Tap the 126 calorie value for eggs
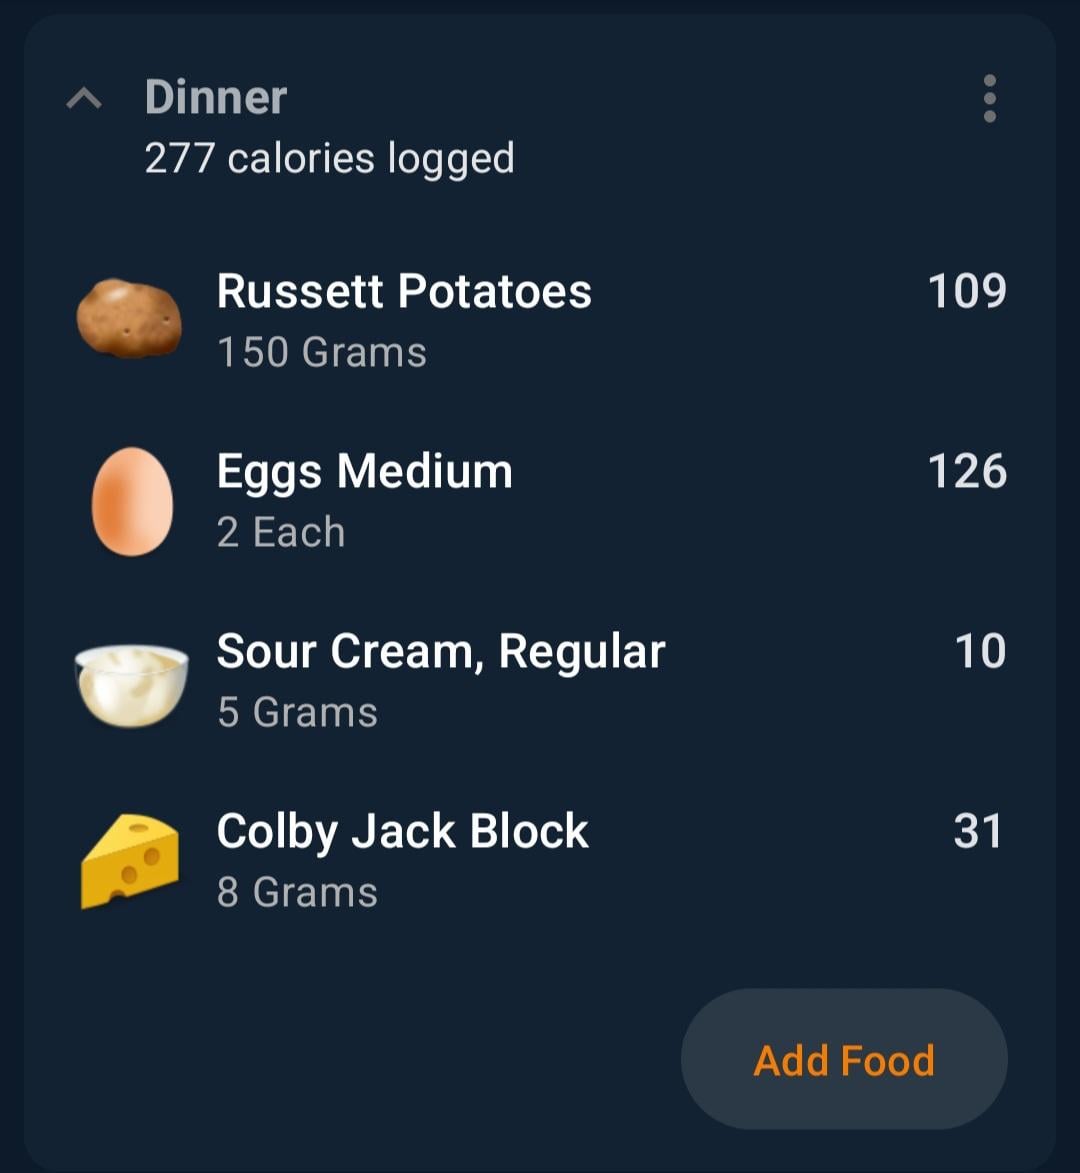Image resolution: width=1080 pixels, height=1173 pixels. click(x=967, y=471)
